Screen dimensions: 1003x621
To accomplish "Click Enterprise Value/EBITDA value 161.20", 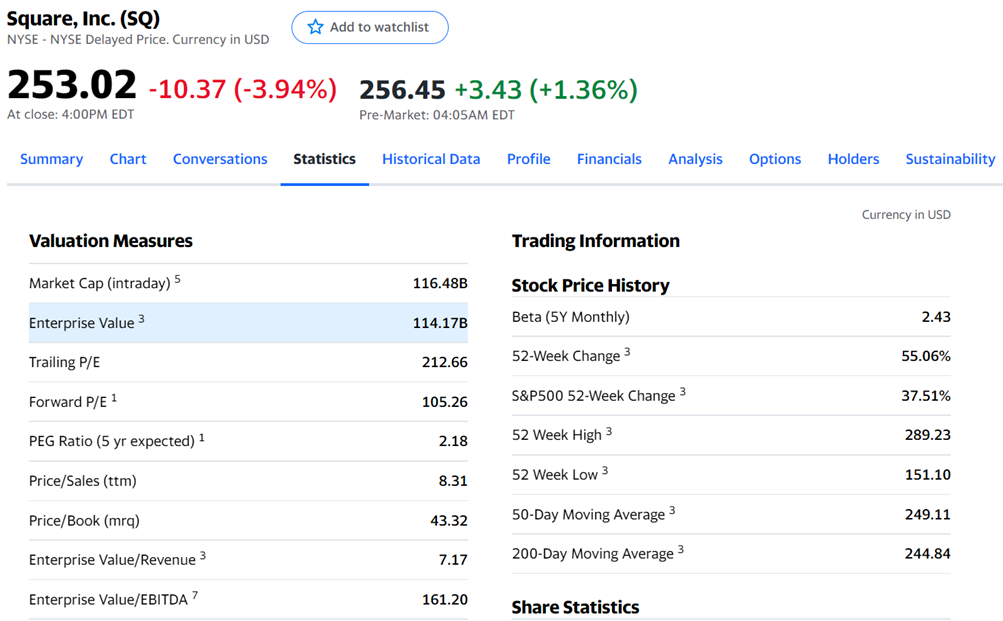I will (x=445, y=599).
